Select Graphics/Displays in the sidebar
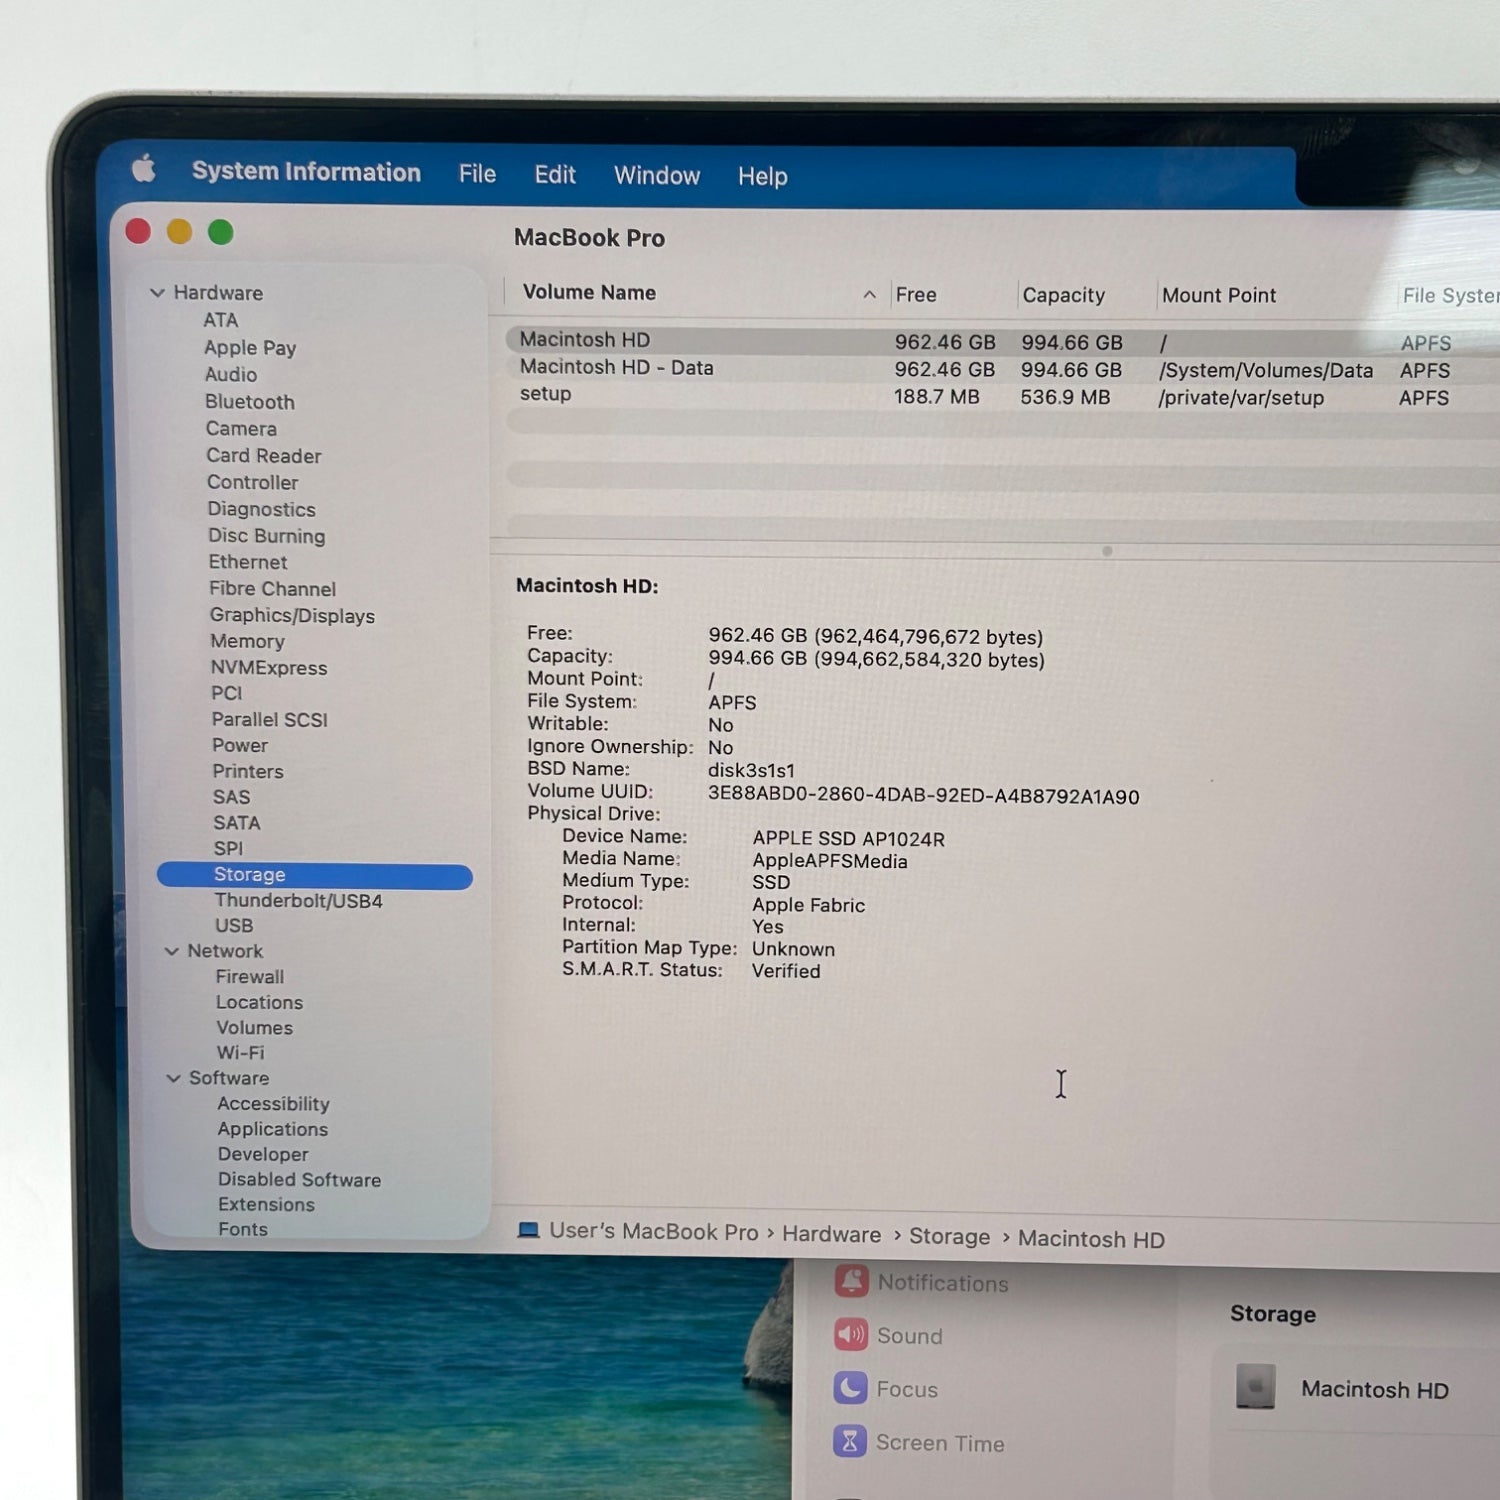The width and height of the screenshot is (1500, 1500). tap(292, 616)
